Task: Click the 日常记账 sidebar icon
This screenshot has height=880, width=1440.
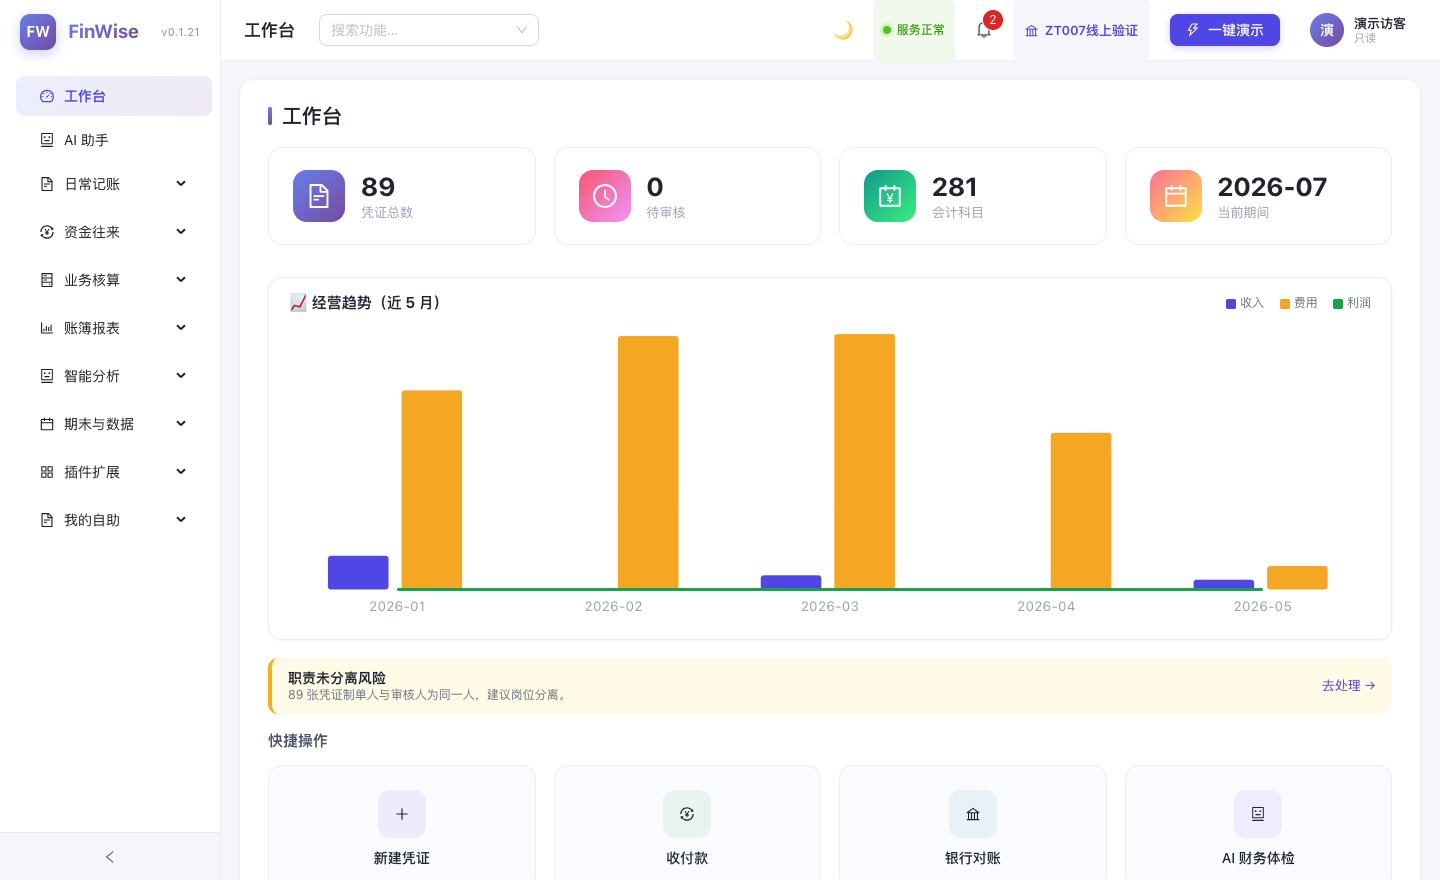Action: 47,184
